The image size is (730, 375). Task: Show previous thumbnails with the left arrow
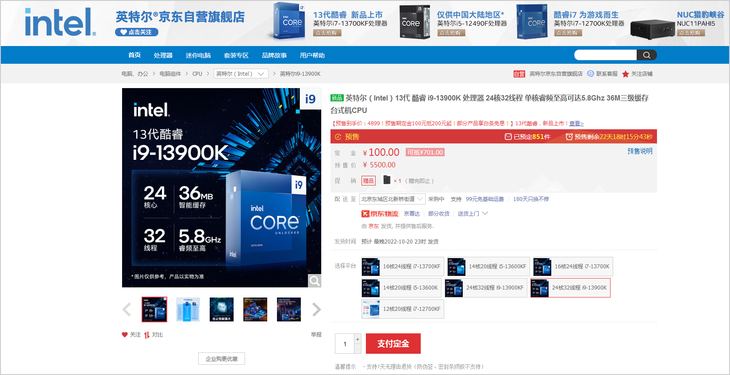click(127, 309)
